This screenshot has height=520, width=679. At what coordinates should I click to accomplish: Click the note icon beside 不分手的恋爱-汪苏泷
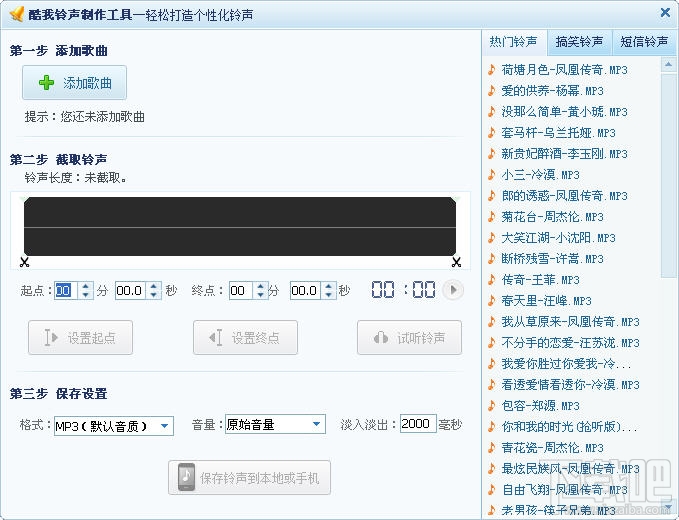pyautogui.click(x=491, y=342)
